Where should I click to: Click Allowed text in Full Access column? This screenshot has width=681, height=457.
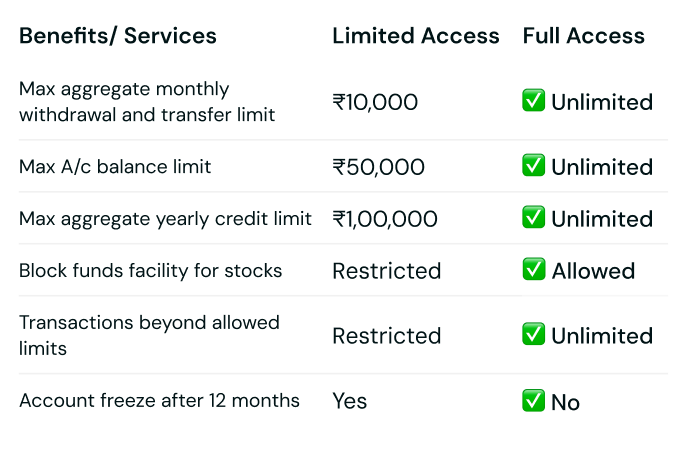[593, 271]
